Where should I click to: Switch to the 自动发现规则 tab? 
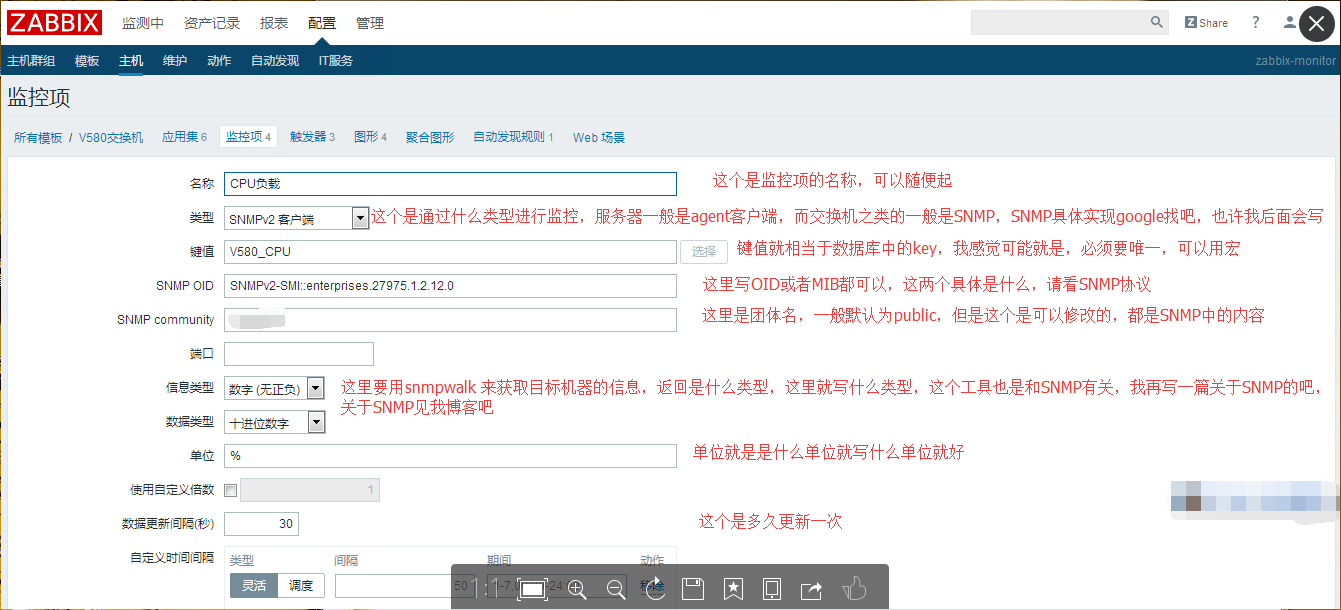513,137
